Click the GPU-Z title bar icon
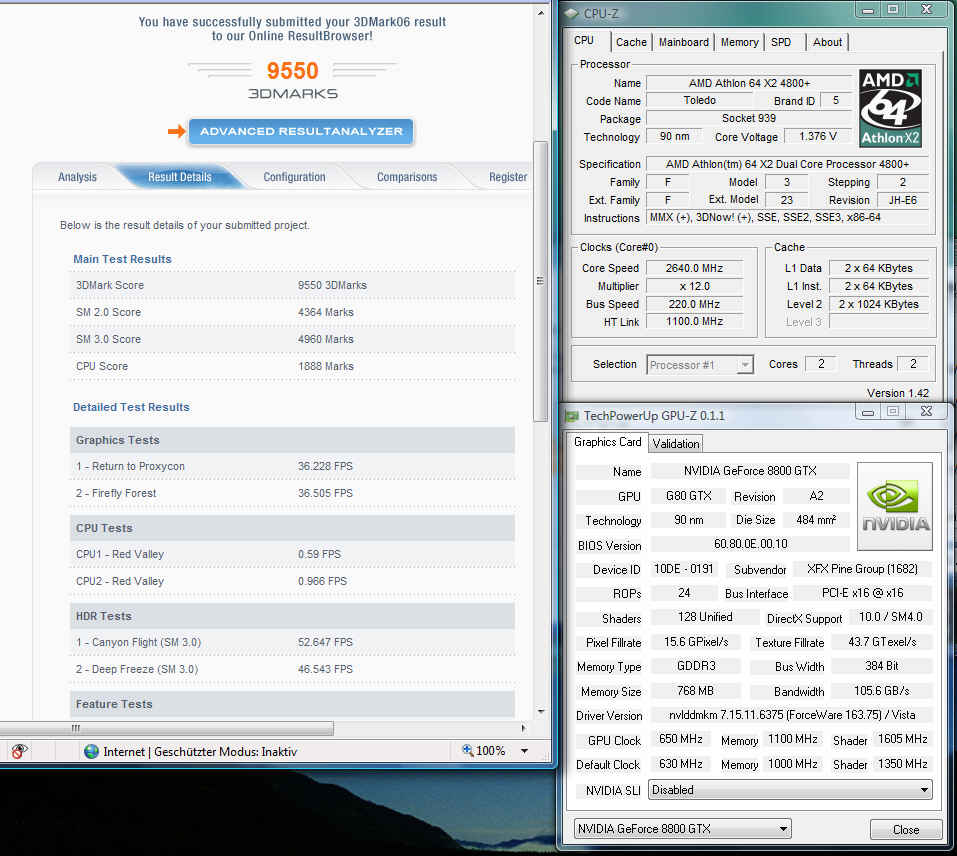The height and width of the screenshot is (856, 957). coord(572,416)
